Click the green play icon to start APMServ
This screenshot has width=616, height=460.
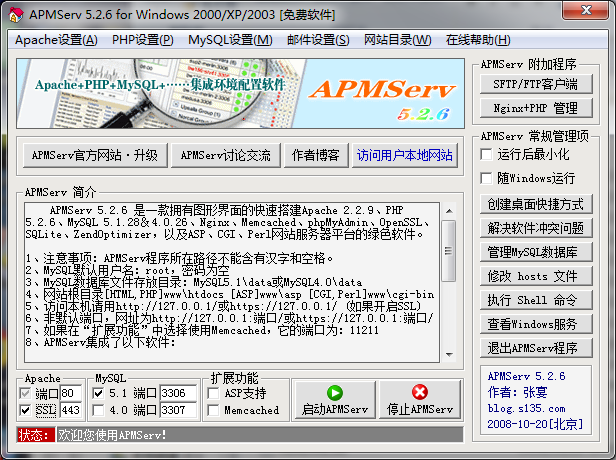335,392
